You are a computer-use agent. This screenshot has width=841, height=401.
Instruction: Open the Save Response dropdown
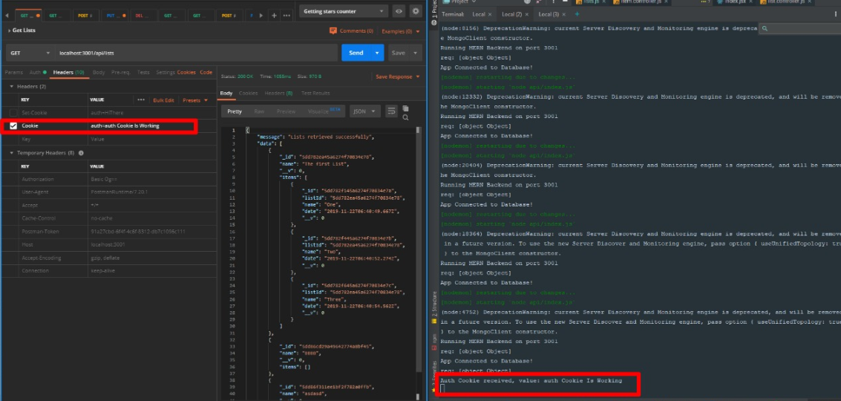pyautogui.click(x=398, y=77)
